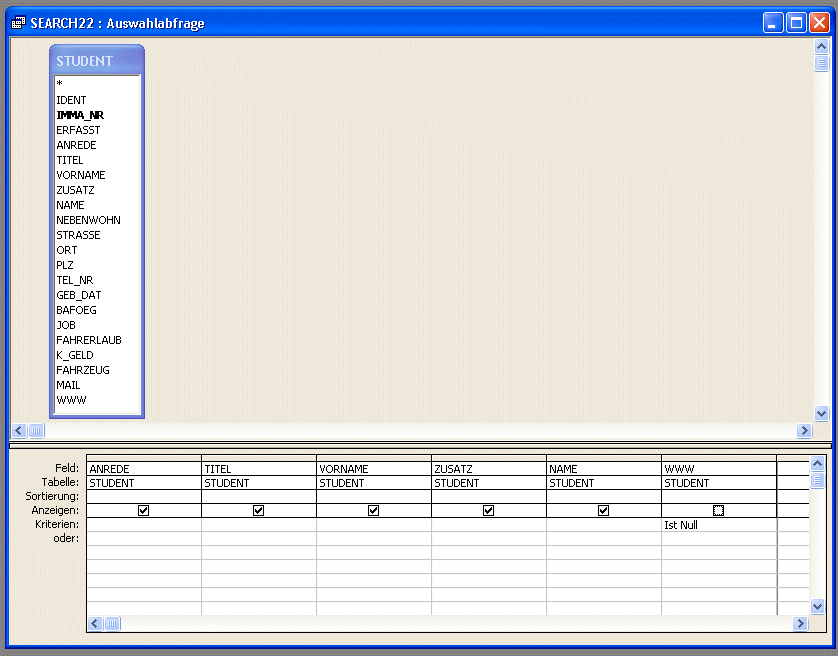
Task: Click scroll left arrow of upper table pane
Action: click(19, 430)
